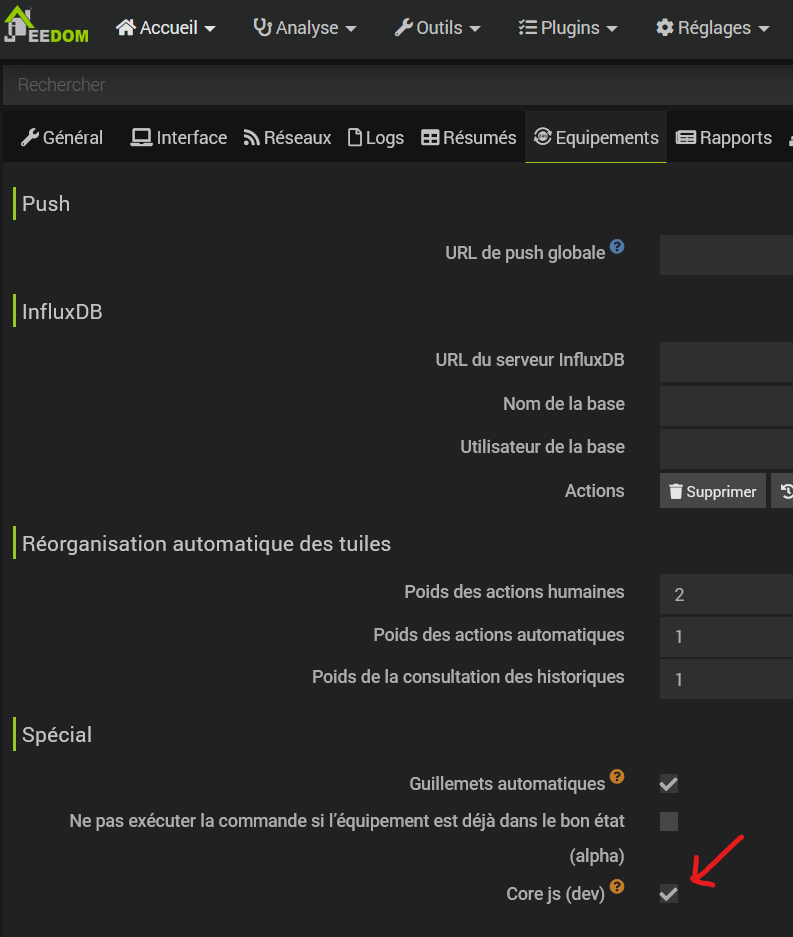Click the Poids des actions automatiques field
The height and width of the screenshot is (937, 793).
726,637
